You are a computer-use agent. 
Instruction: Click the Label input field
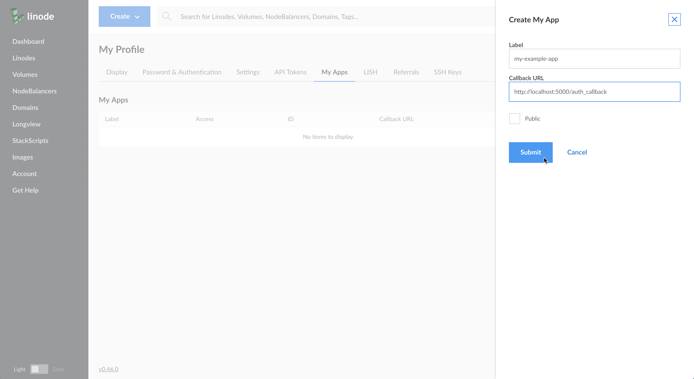pyautogui.click(x=594, y=58)
